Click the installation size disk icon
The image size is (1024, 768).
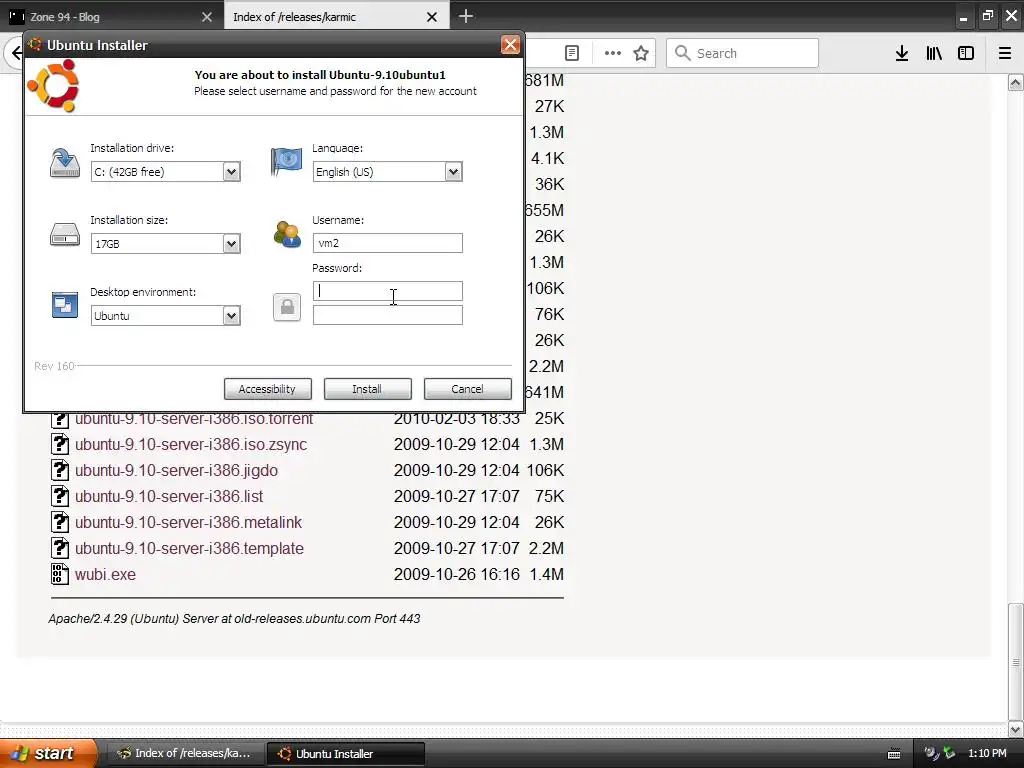click(65, 234)
